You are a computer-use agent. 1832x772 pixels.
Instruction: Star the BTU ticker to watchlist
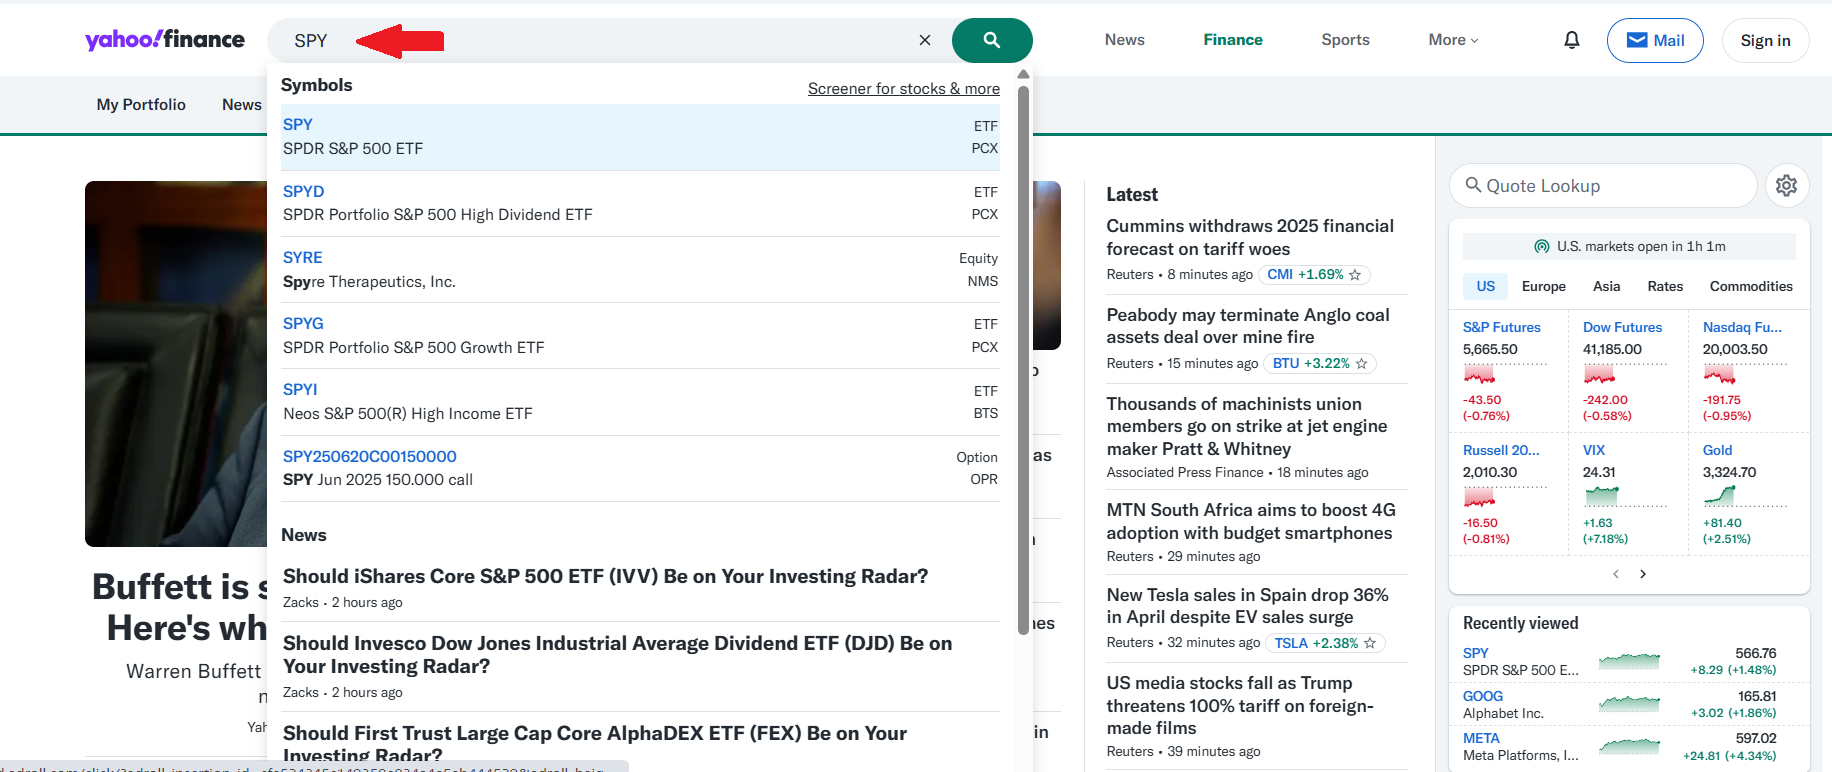point(1361,364)
